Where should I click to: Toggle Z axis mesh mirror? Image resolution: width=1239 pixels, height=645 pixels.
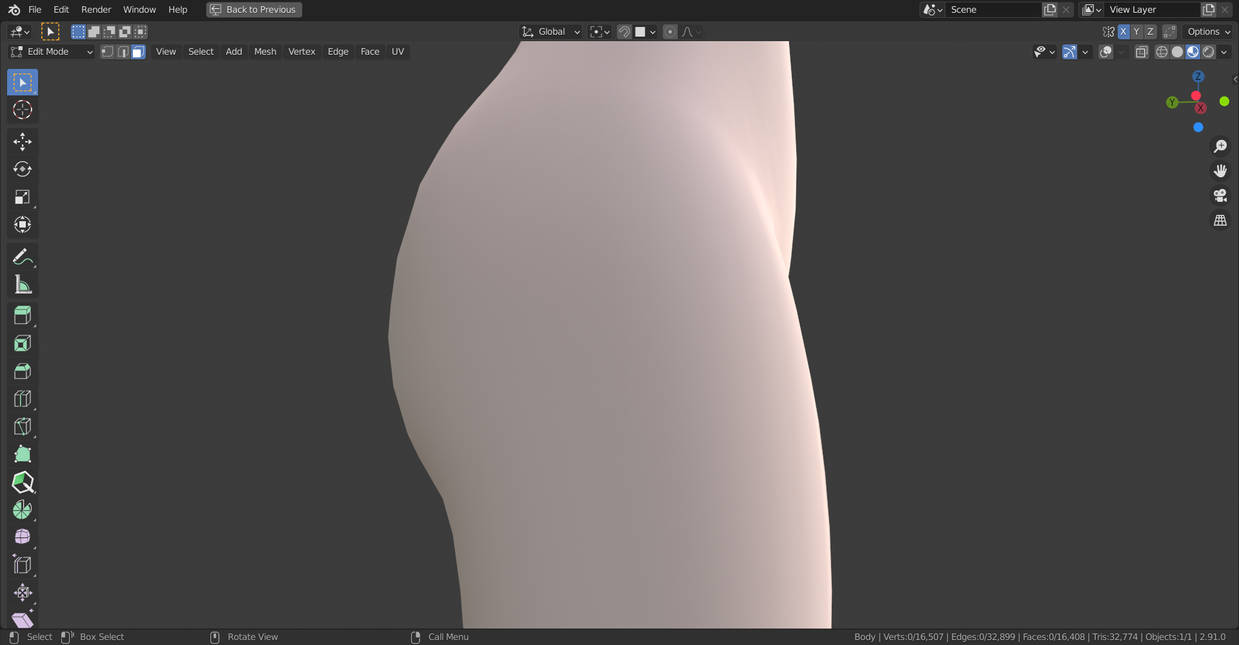1150,32
